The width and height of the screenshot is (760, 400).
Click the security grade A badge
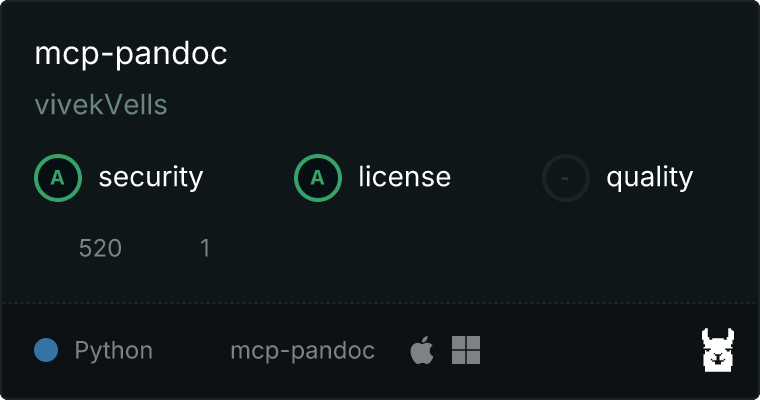(x=58, y=178)
